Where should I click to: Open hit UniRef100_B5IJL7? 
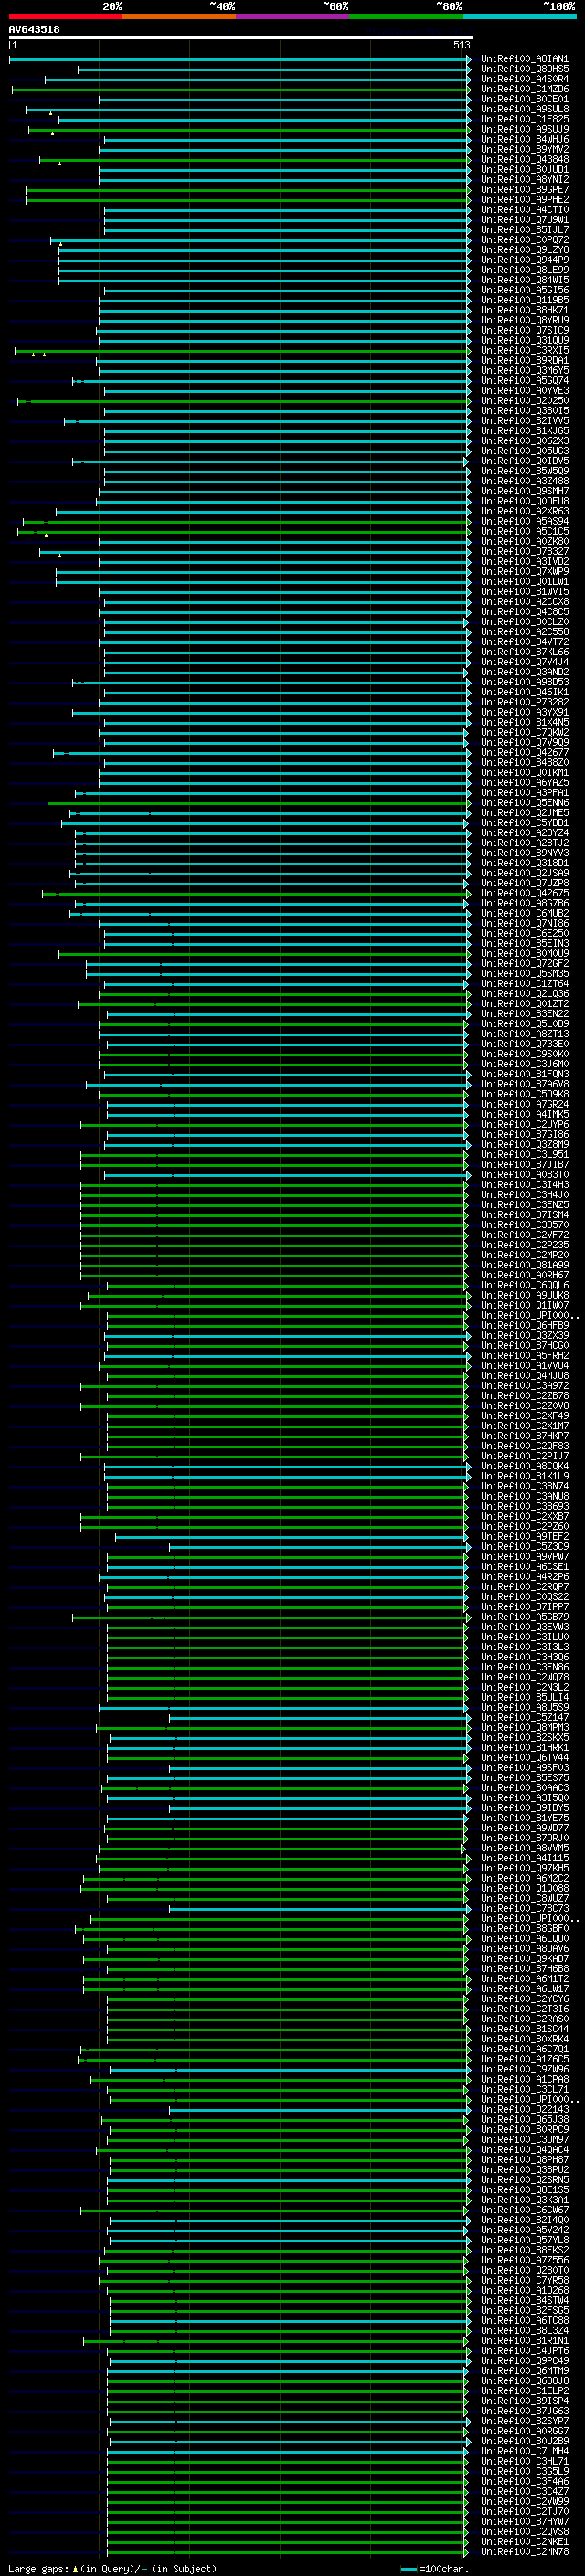(524, 230)
